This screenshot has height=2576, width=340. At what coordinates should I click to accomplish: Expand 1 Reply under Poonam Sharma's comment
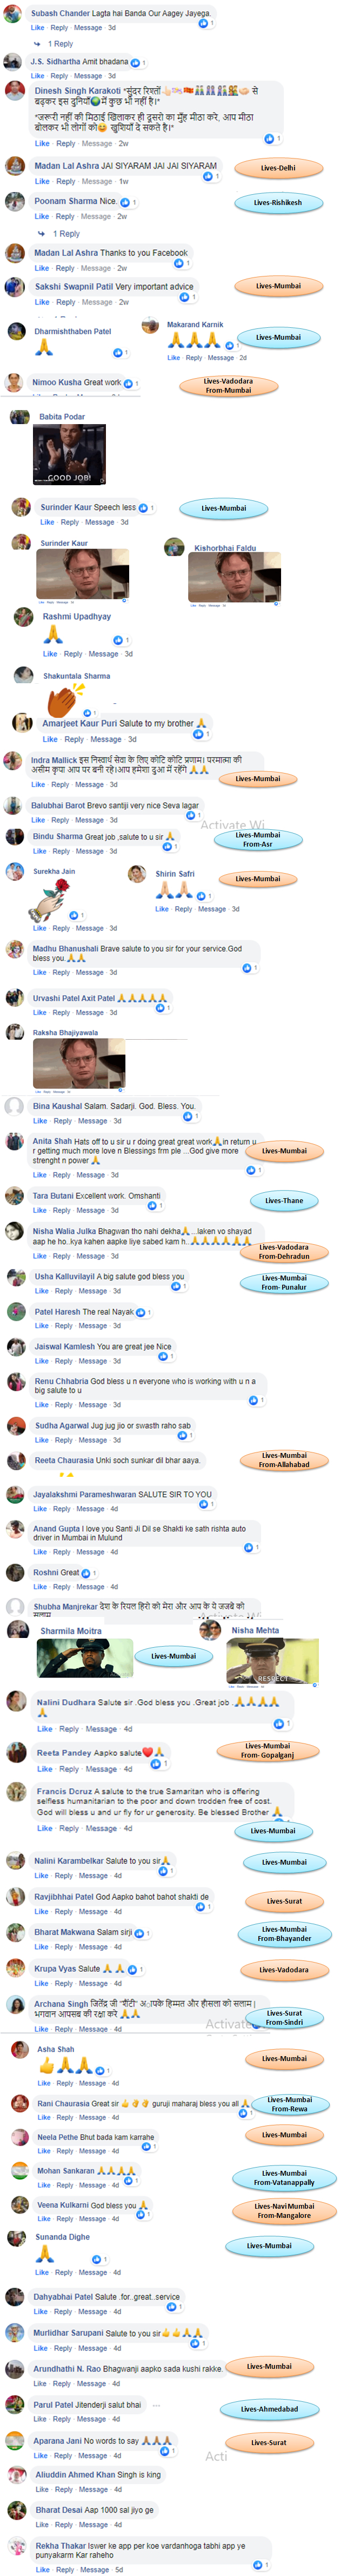(x=66, y=234)
